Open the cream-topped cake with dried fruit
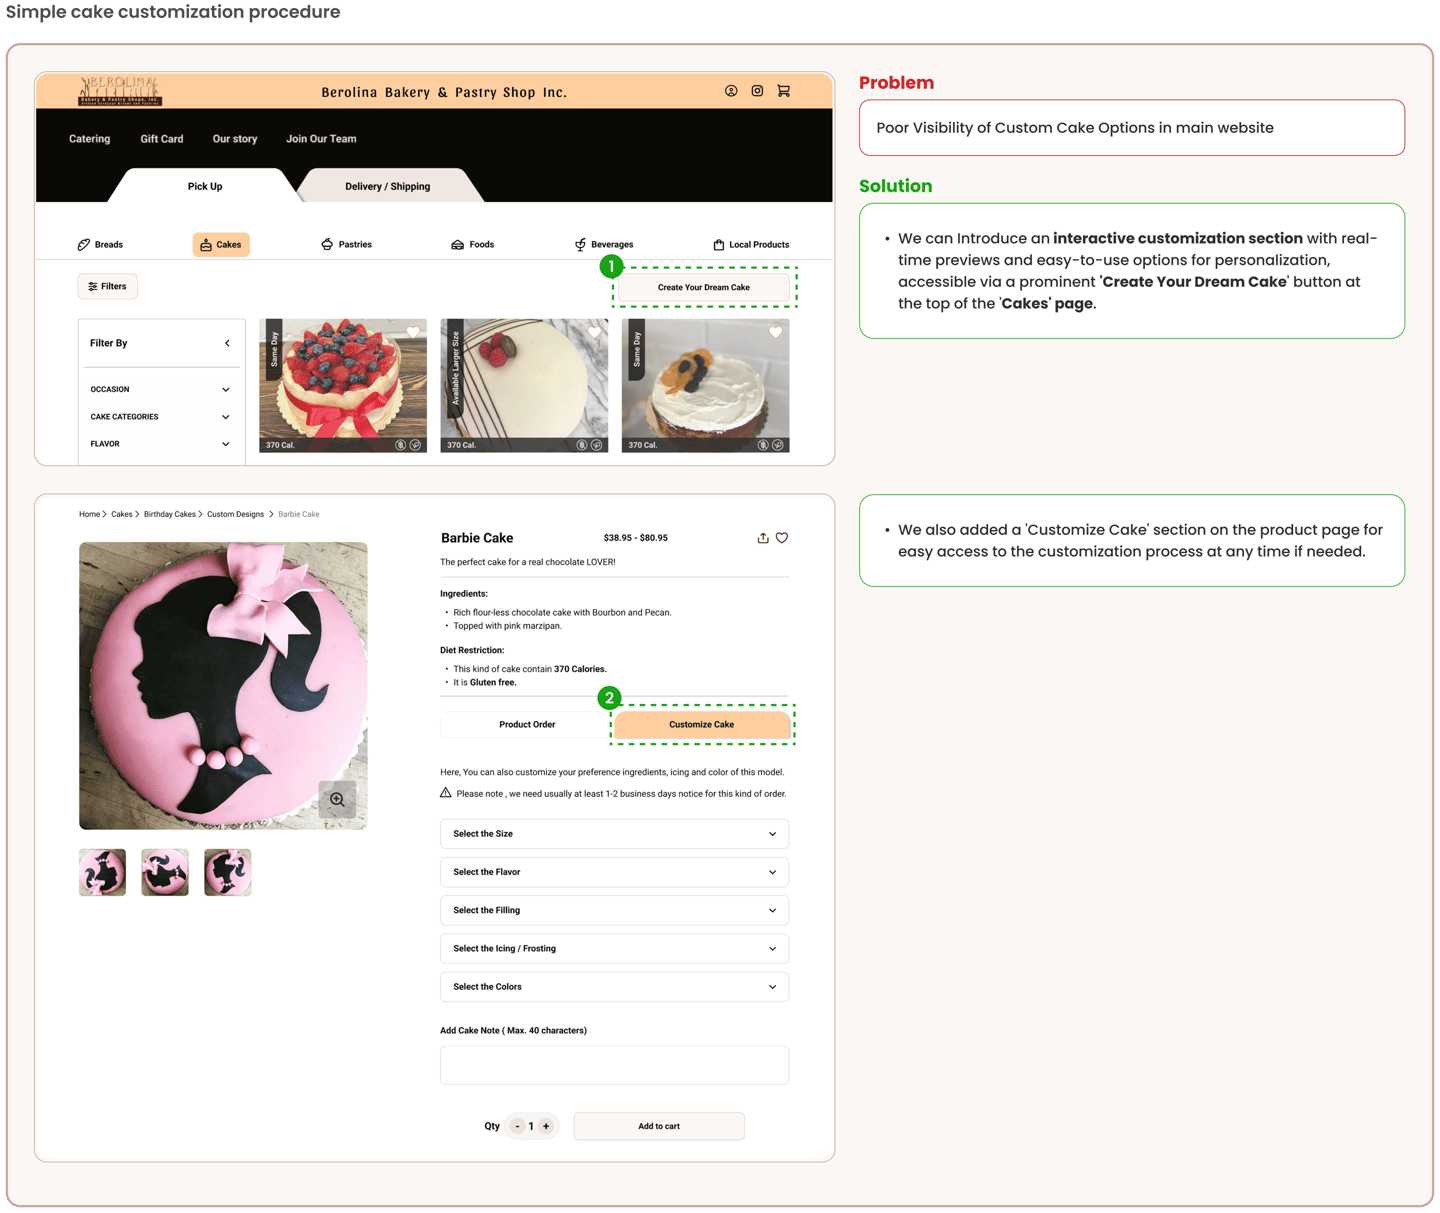The width and height of the screenshot is (1440, 1213). tap(706, 385)
